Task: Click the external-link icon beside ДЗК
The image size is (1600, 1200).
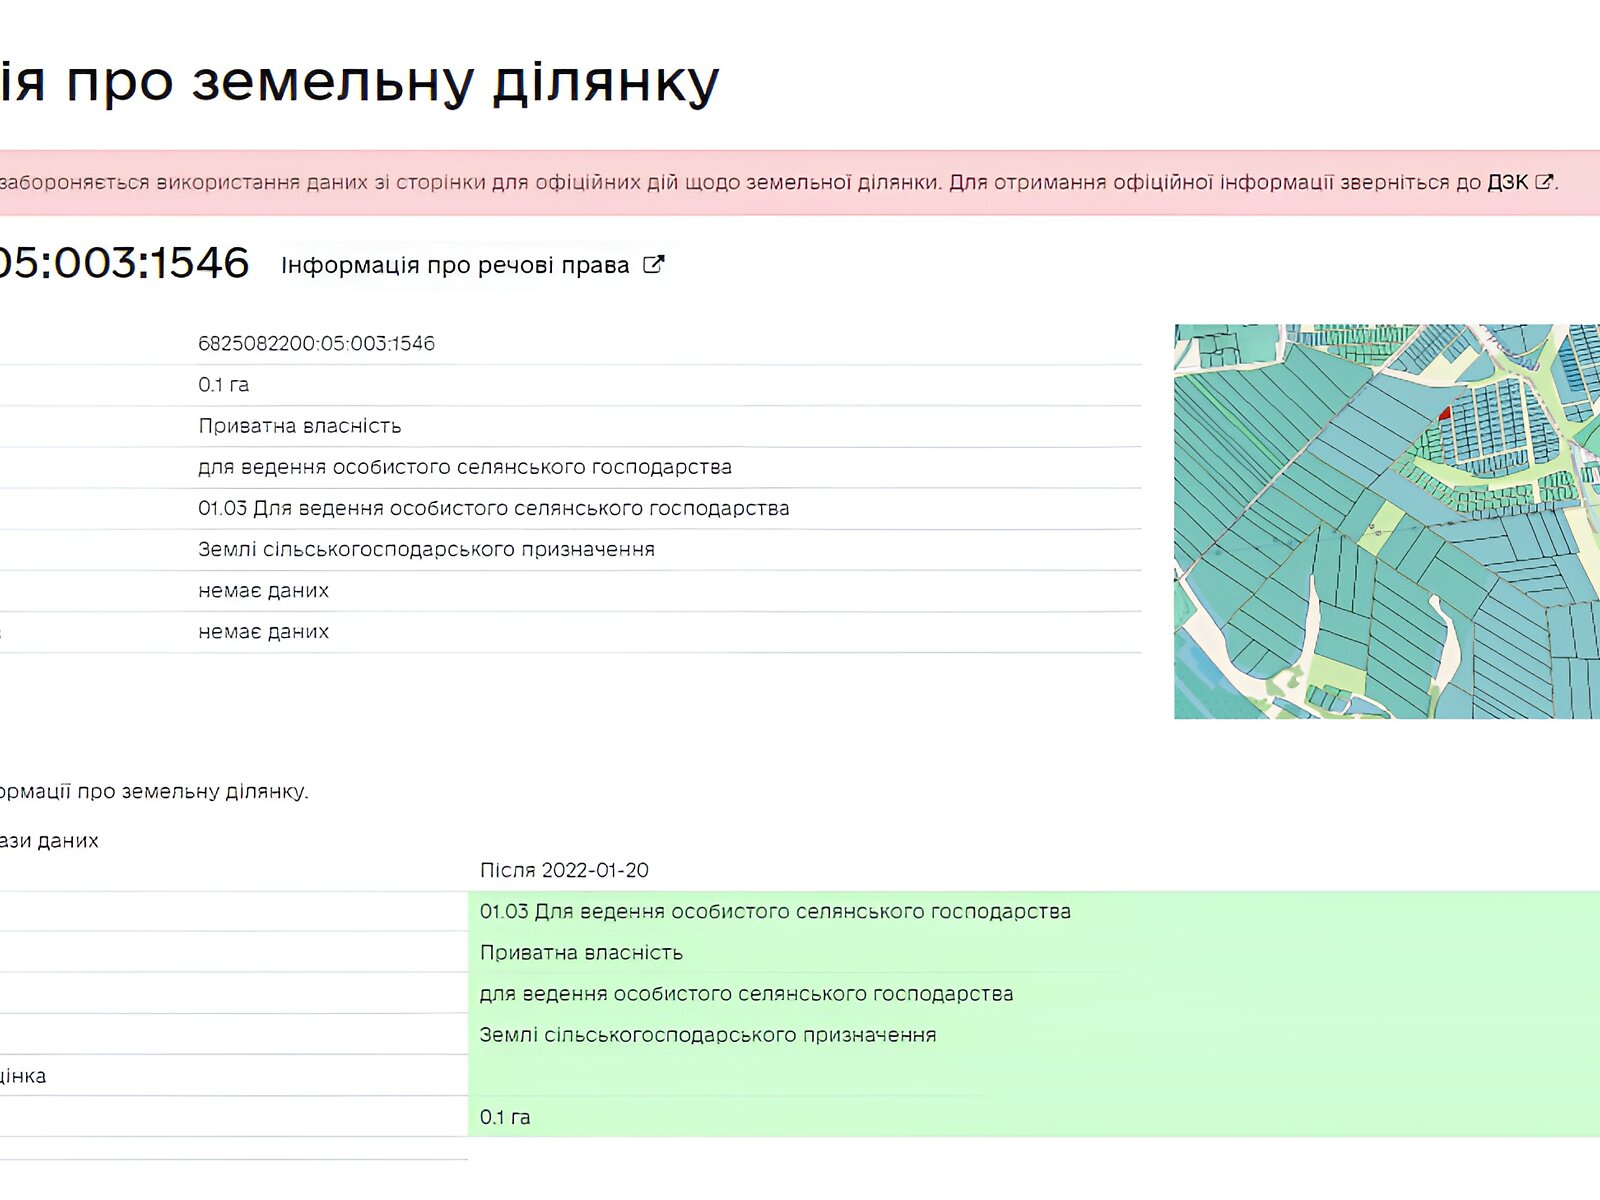Action: (x=1544, y=182)
